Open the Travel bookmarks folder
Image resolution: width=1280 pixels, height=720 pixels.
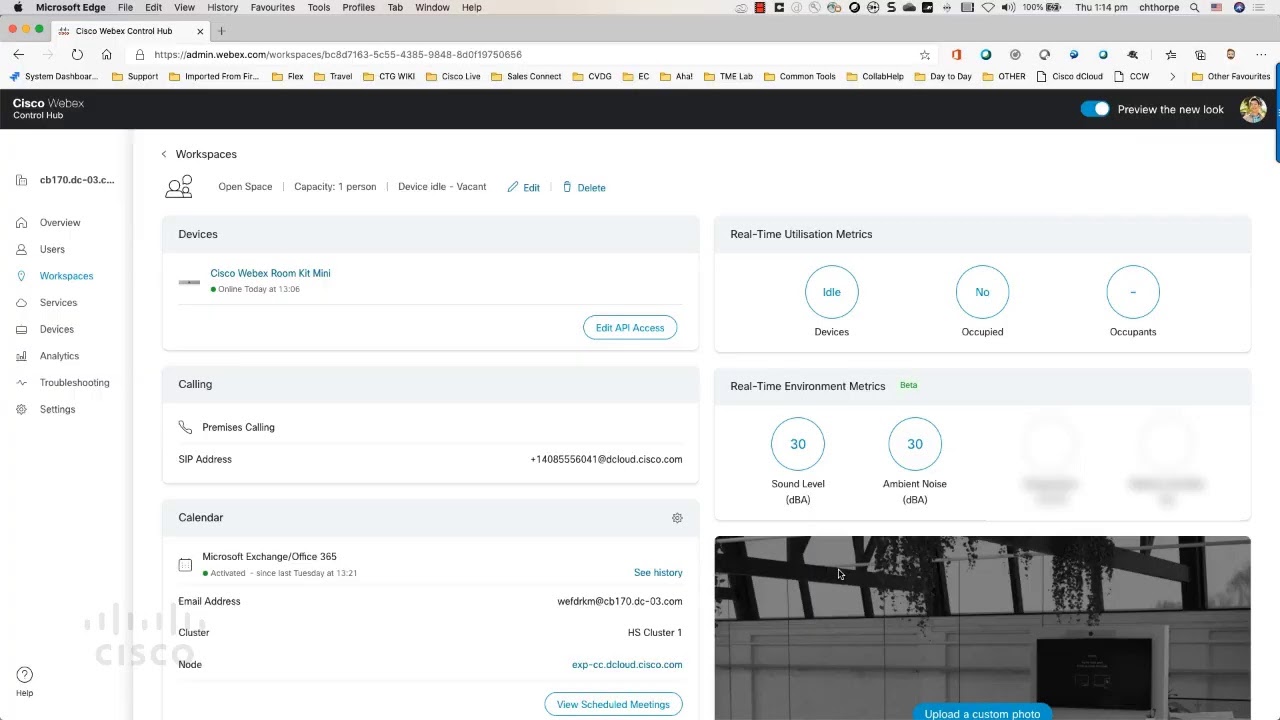pos(333,76)
